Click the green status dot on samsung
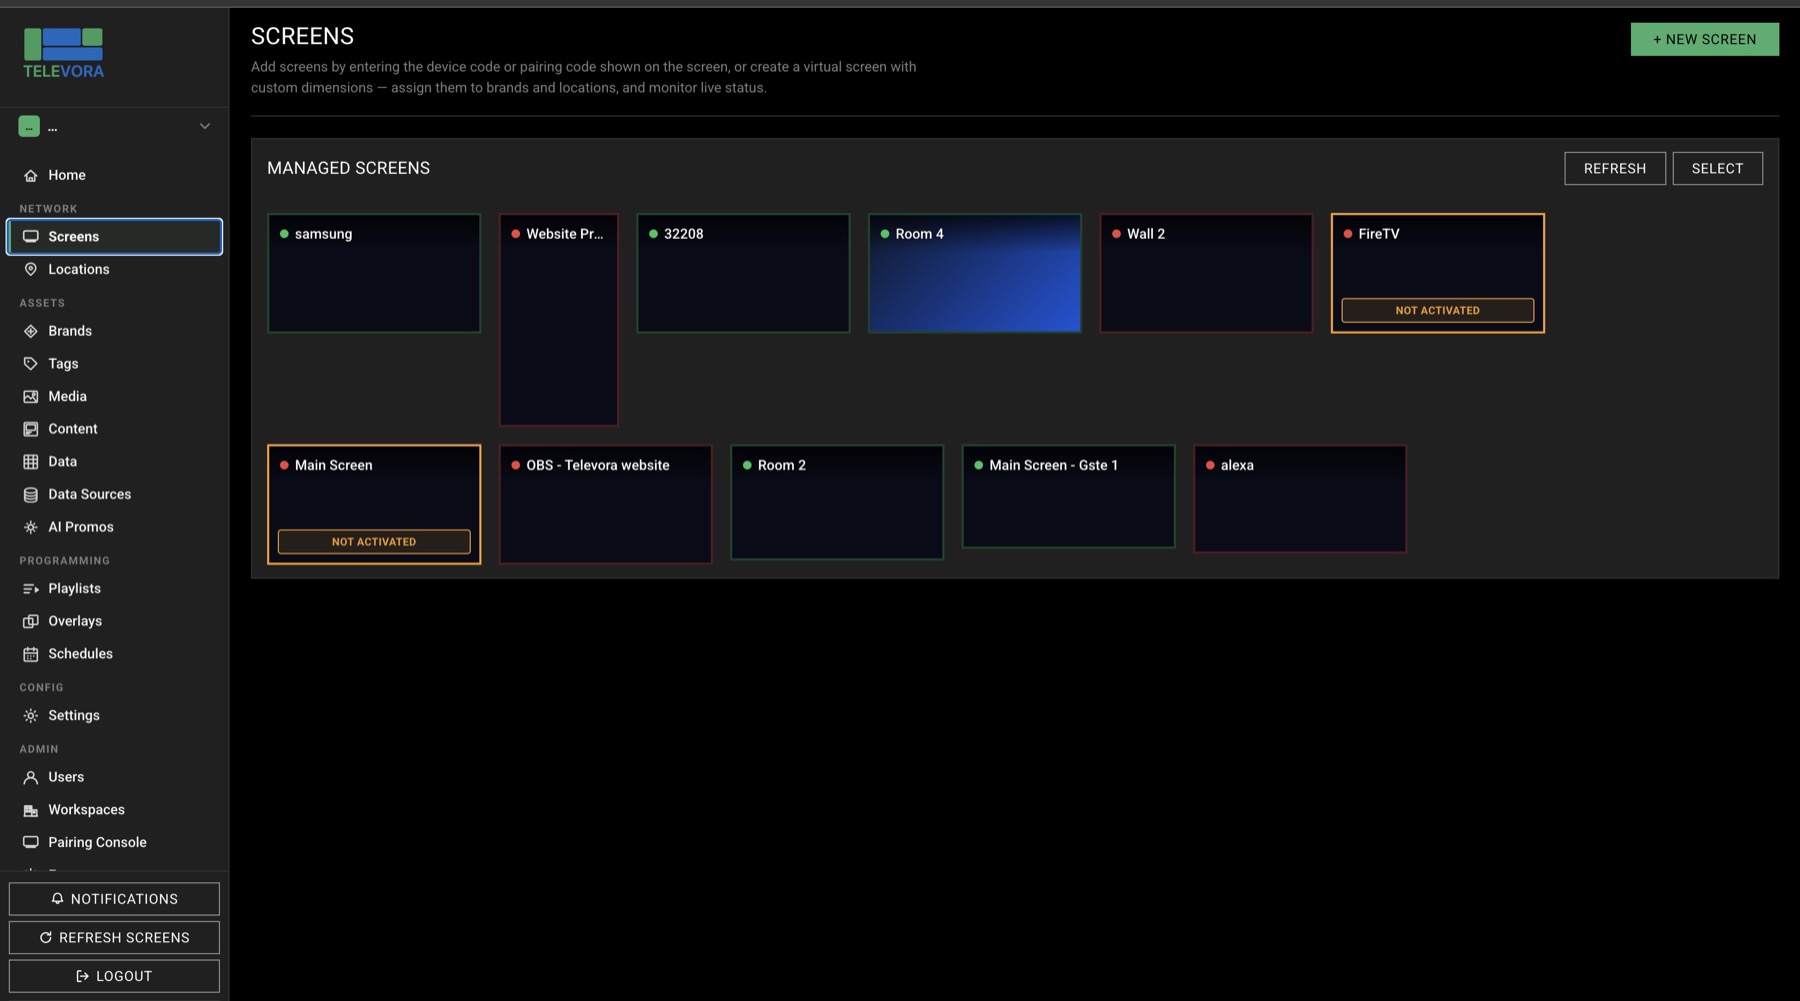Viewport: 1800px width, 1001px height. tap(284, 234)
